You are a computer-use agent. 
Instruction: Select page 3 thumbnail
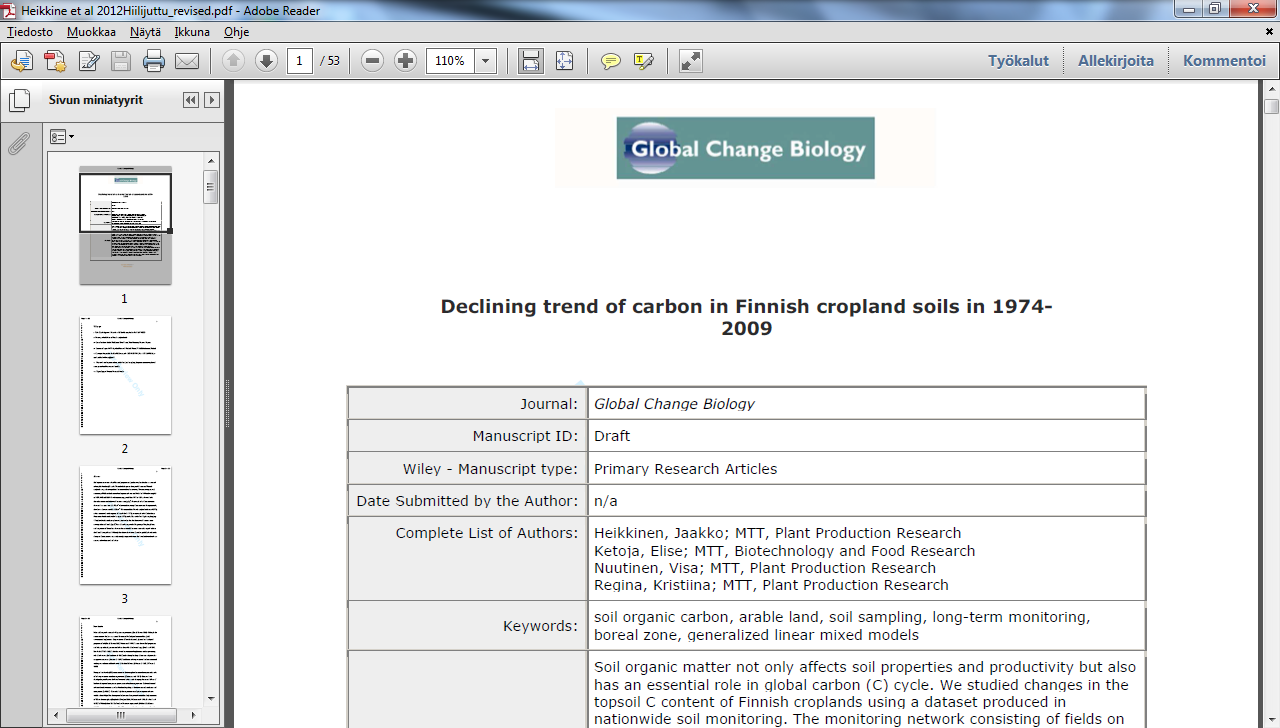pos(125,525)
